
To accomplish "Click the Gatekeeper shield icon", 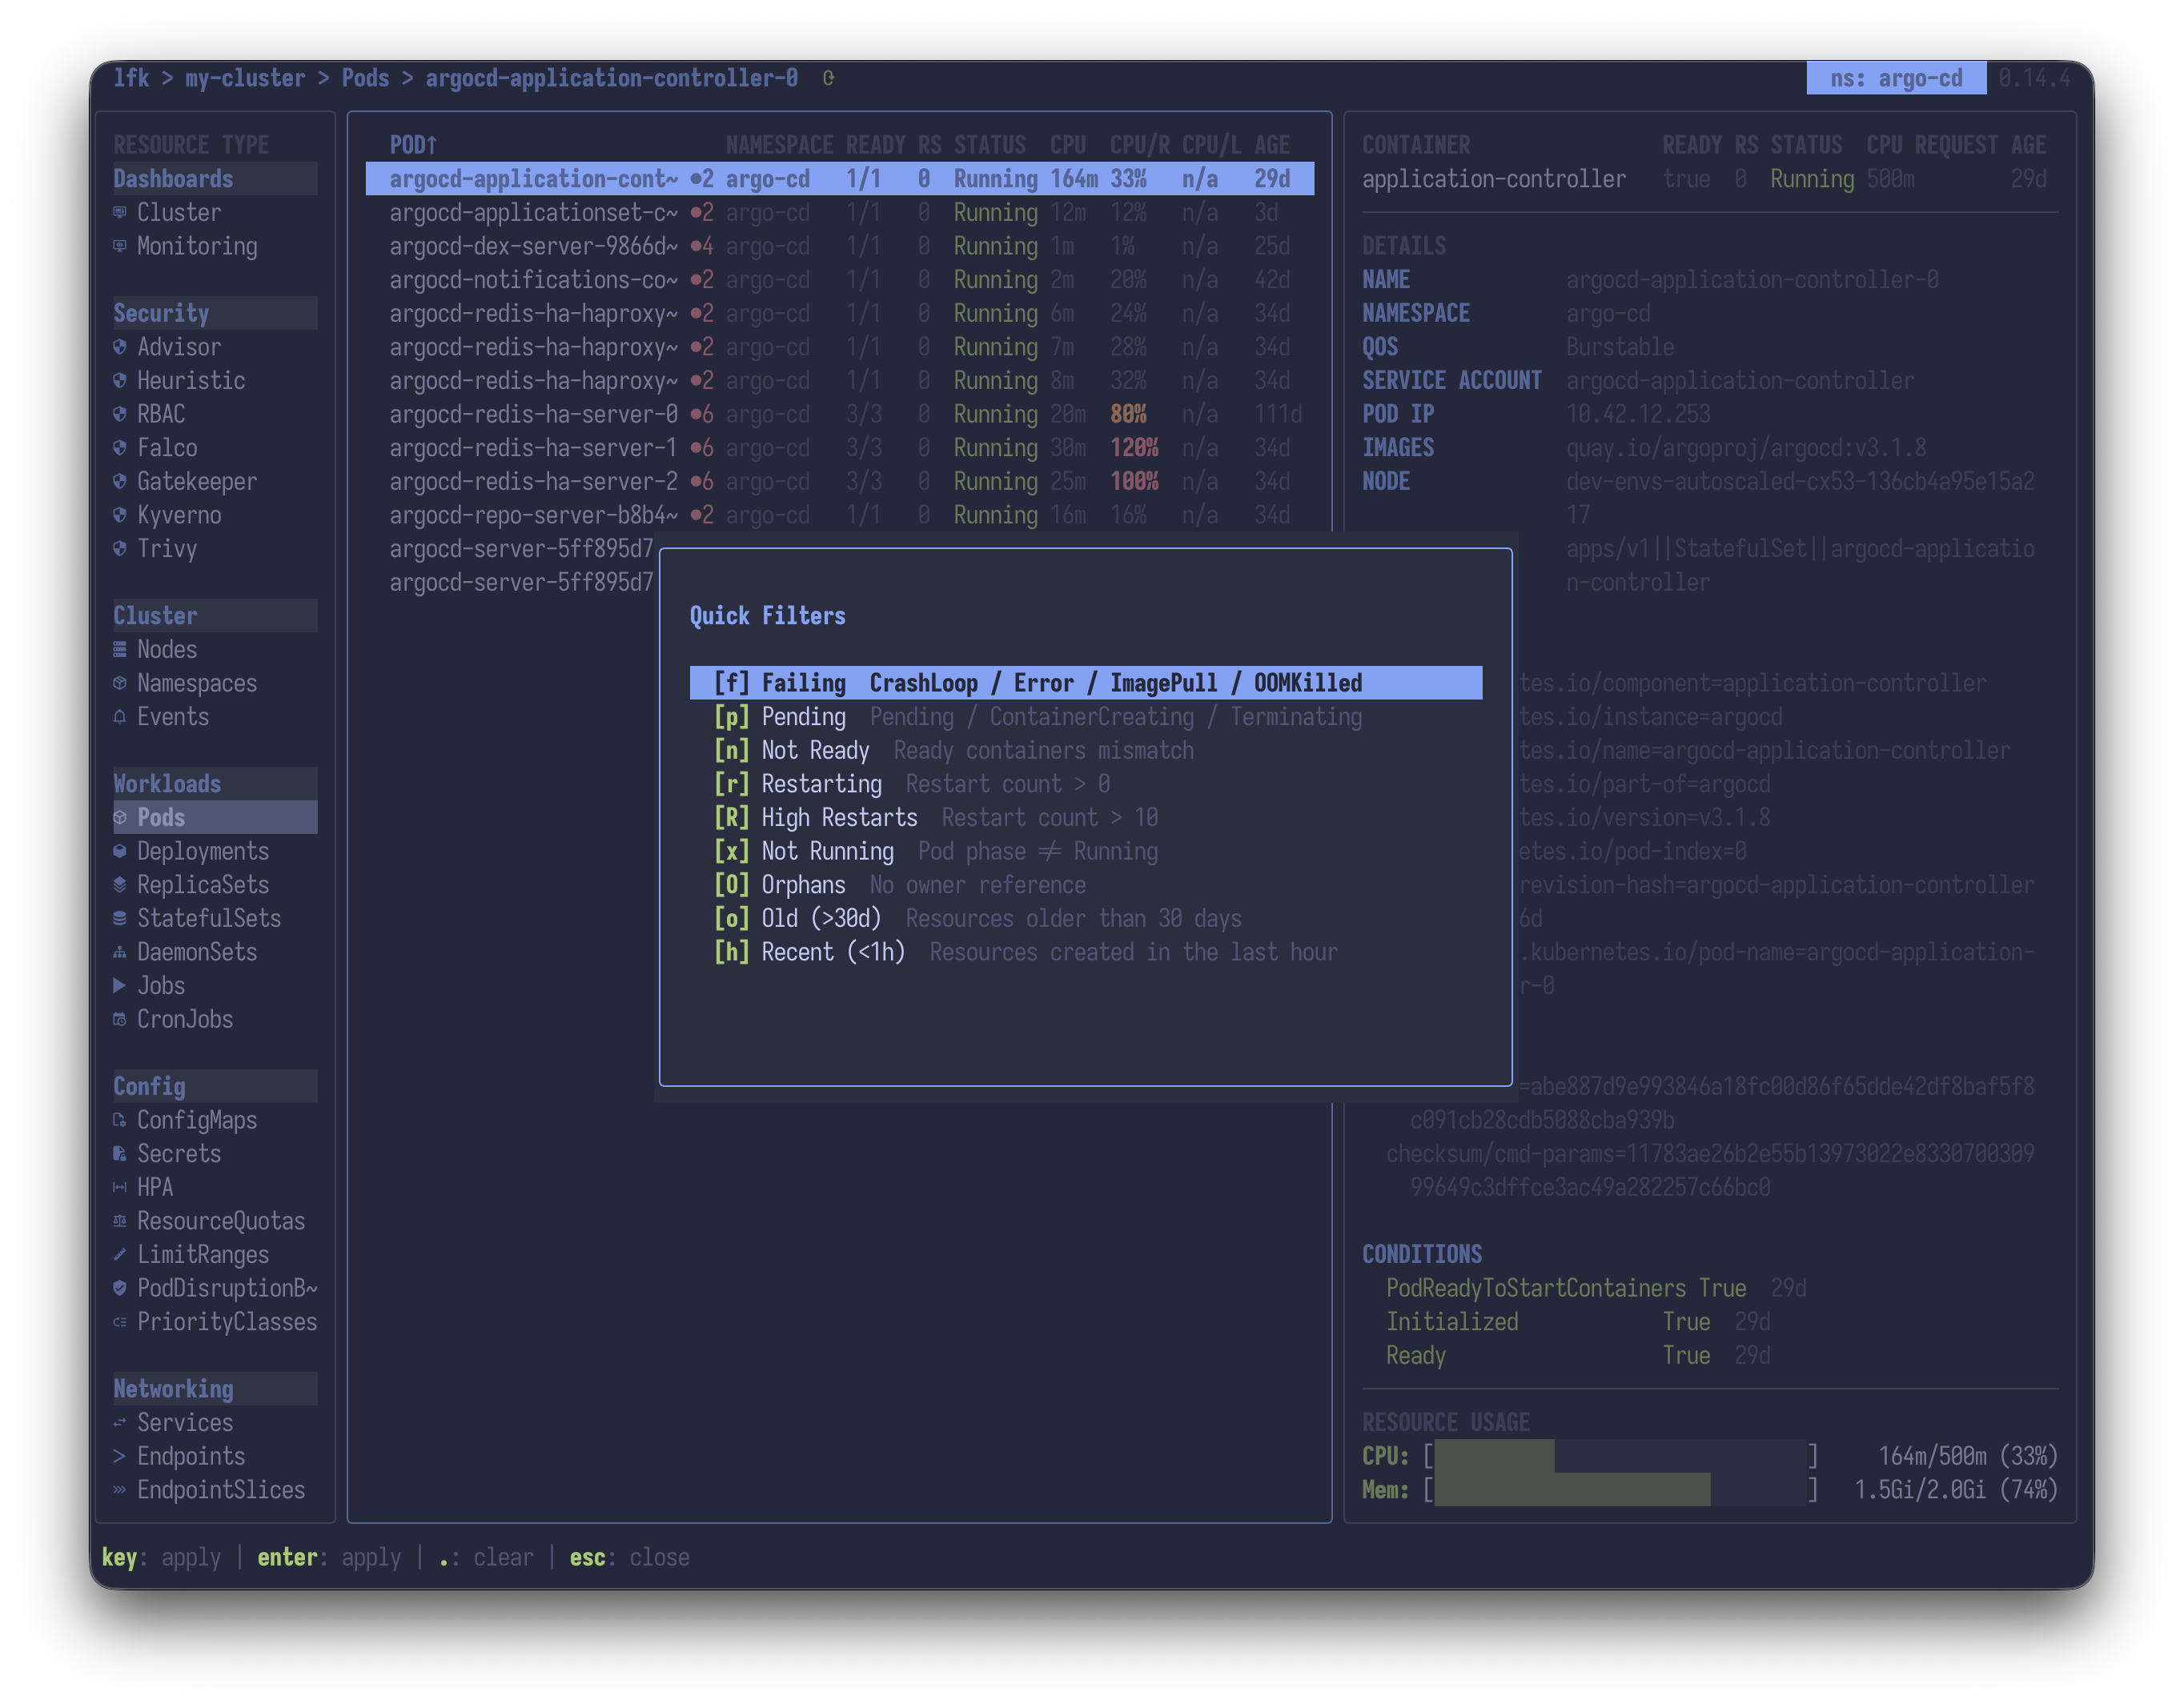I will (x=120, y=481).
